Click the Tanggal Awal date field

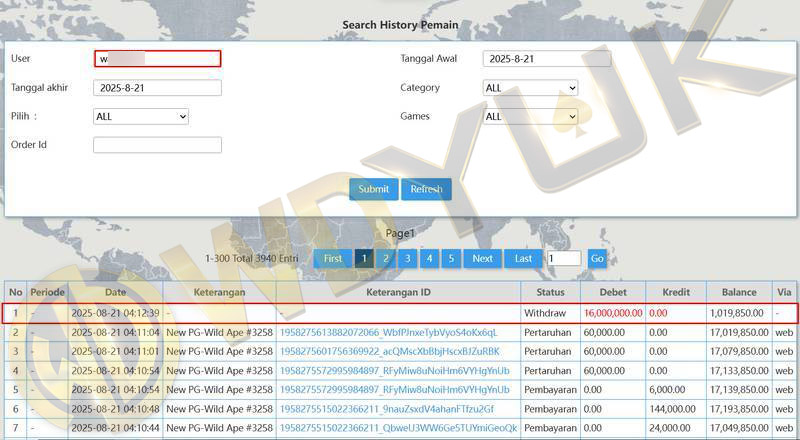[547, 59]
